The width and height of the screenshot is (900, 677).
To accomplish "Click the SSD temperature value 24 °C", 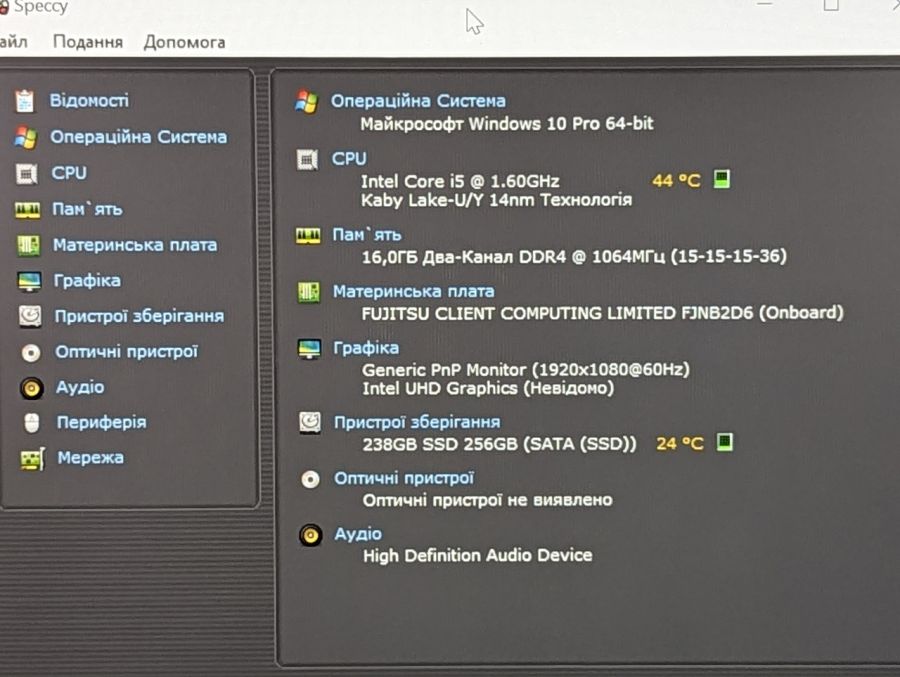I will 680,444.
